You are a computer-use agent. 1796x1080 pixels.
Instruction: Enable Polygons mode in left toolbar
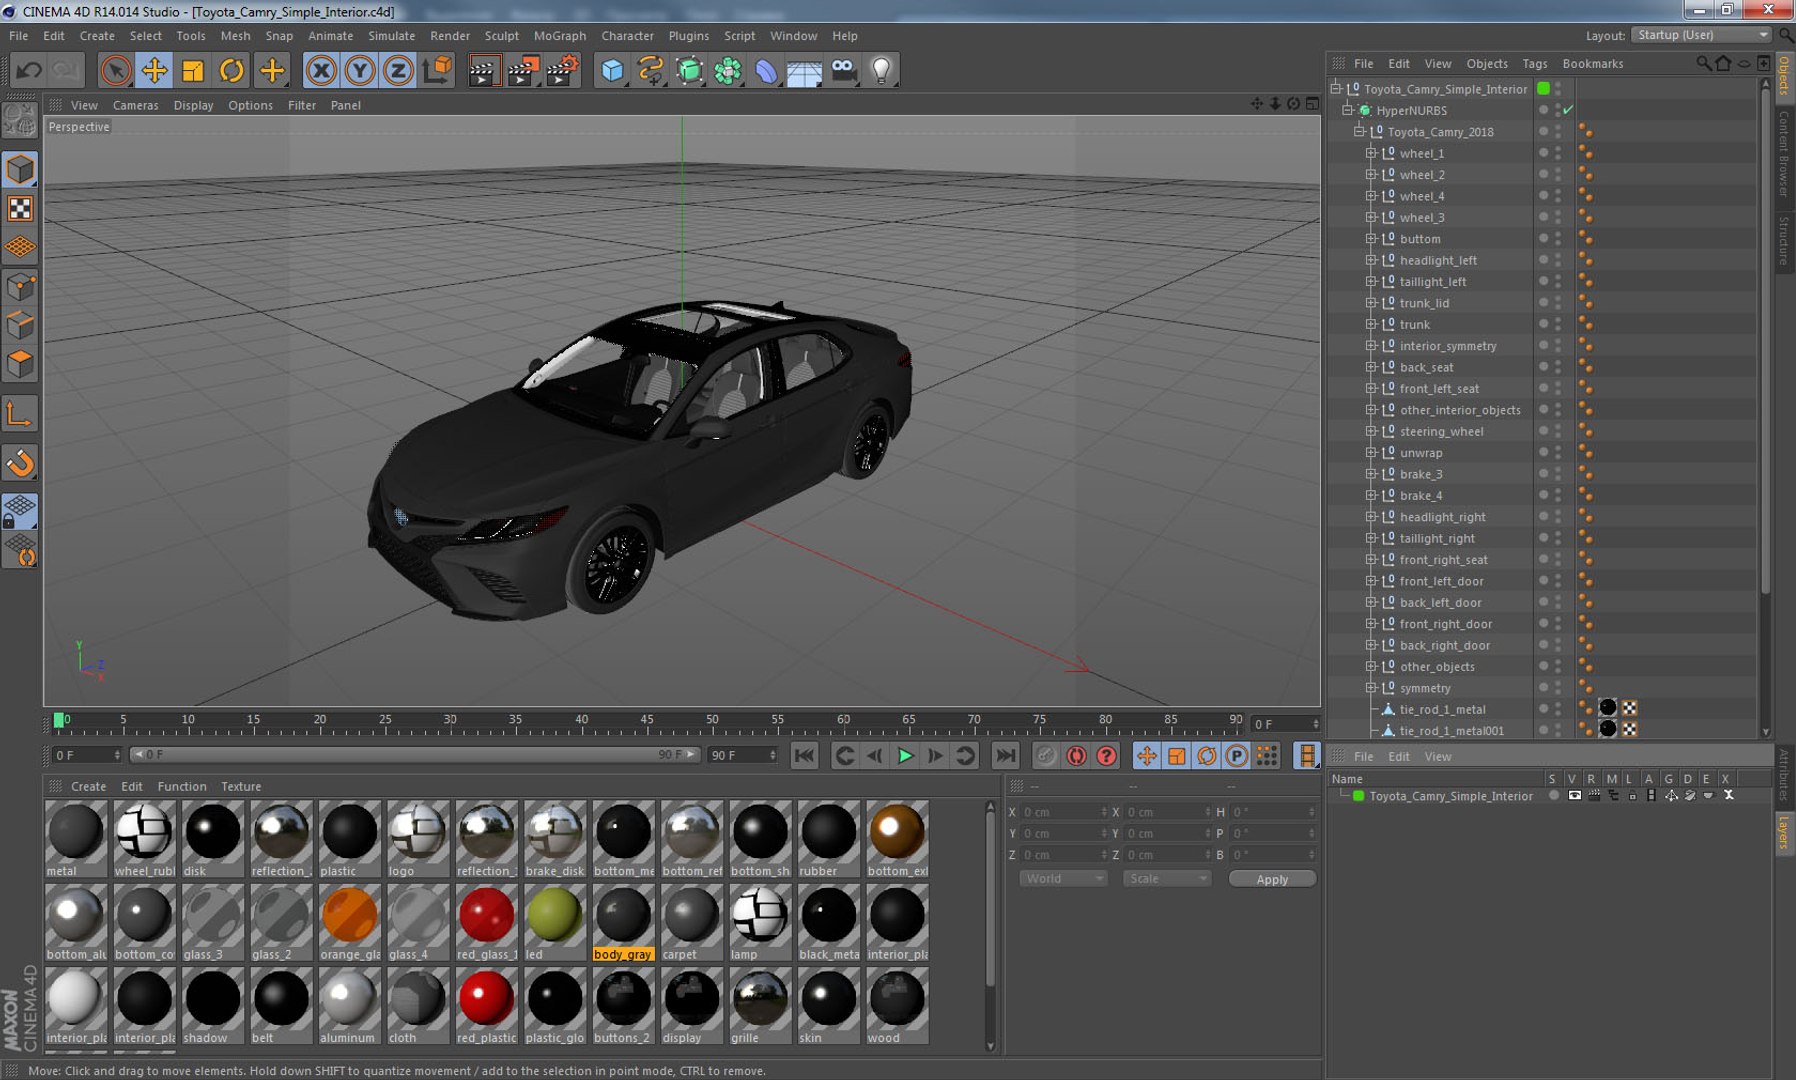(20, 364)
